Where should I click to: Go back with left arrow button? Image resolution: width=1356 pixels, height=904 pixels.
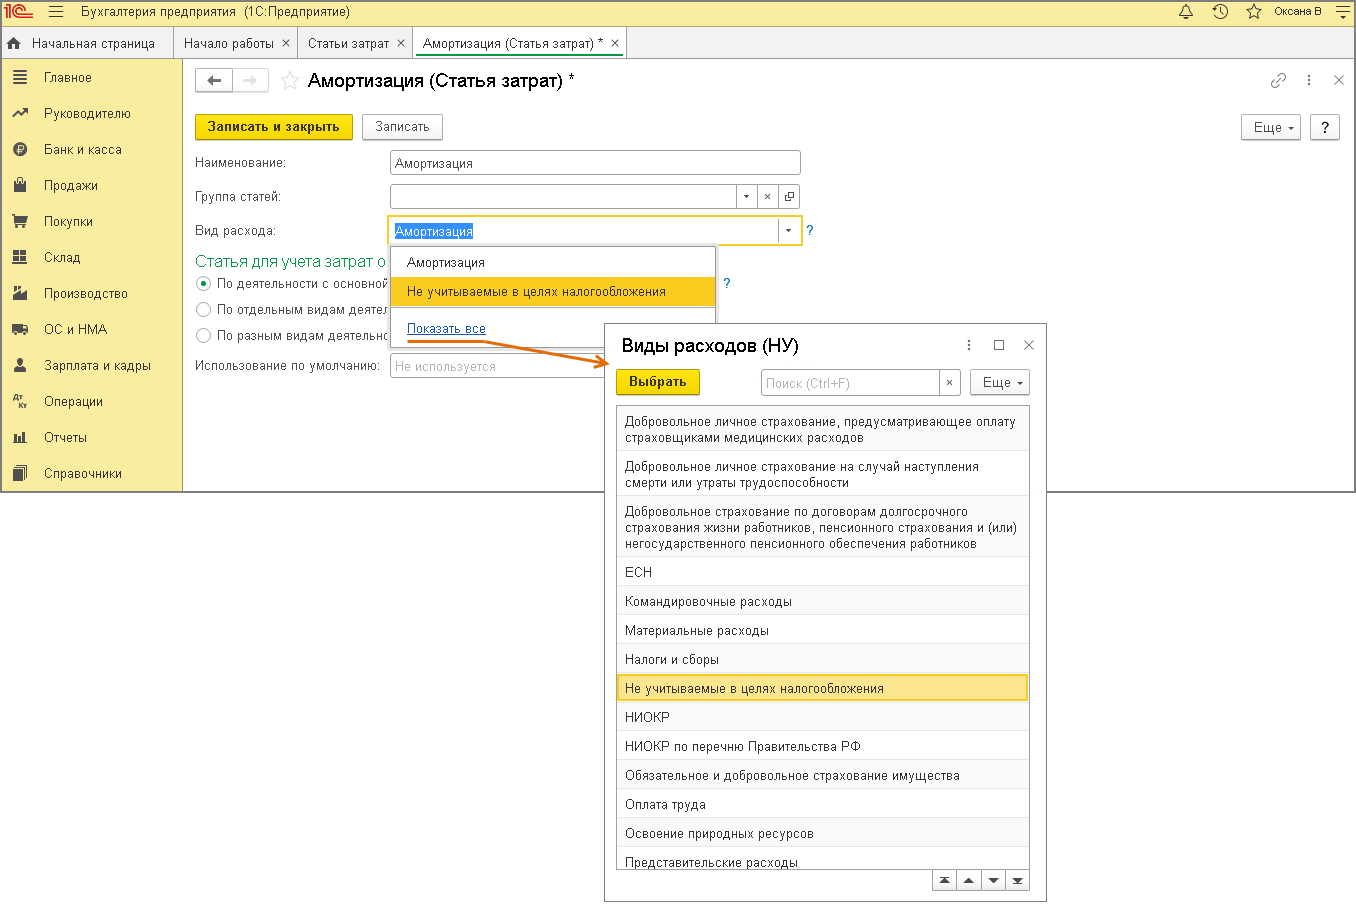pyautogui.click(x=214, y=80)
